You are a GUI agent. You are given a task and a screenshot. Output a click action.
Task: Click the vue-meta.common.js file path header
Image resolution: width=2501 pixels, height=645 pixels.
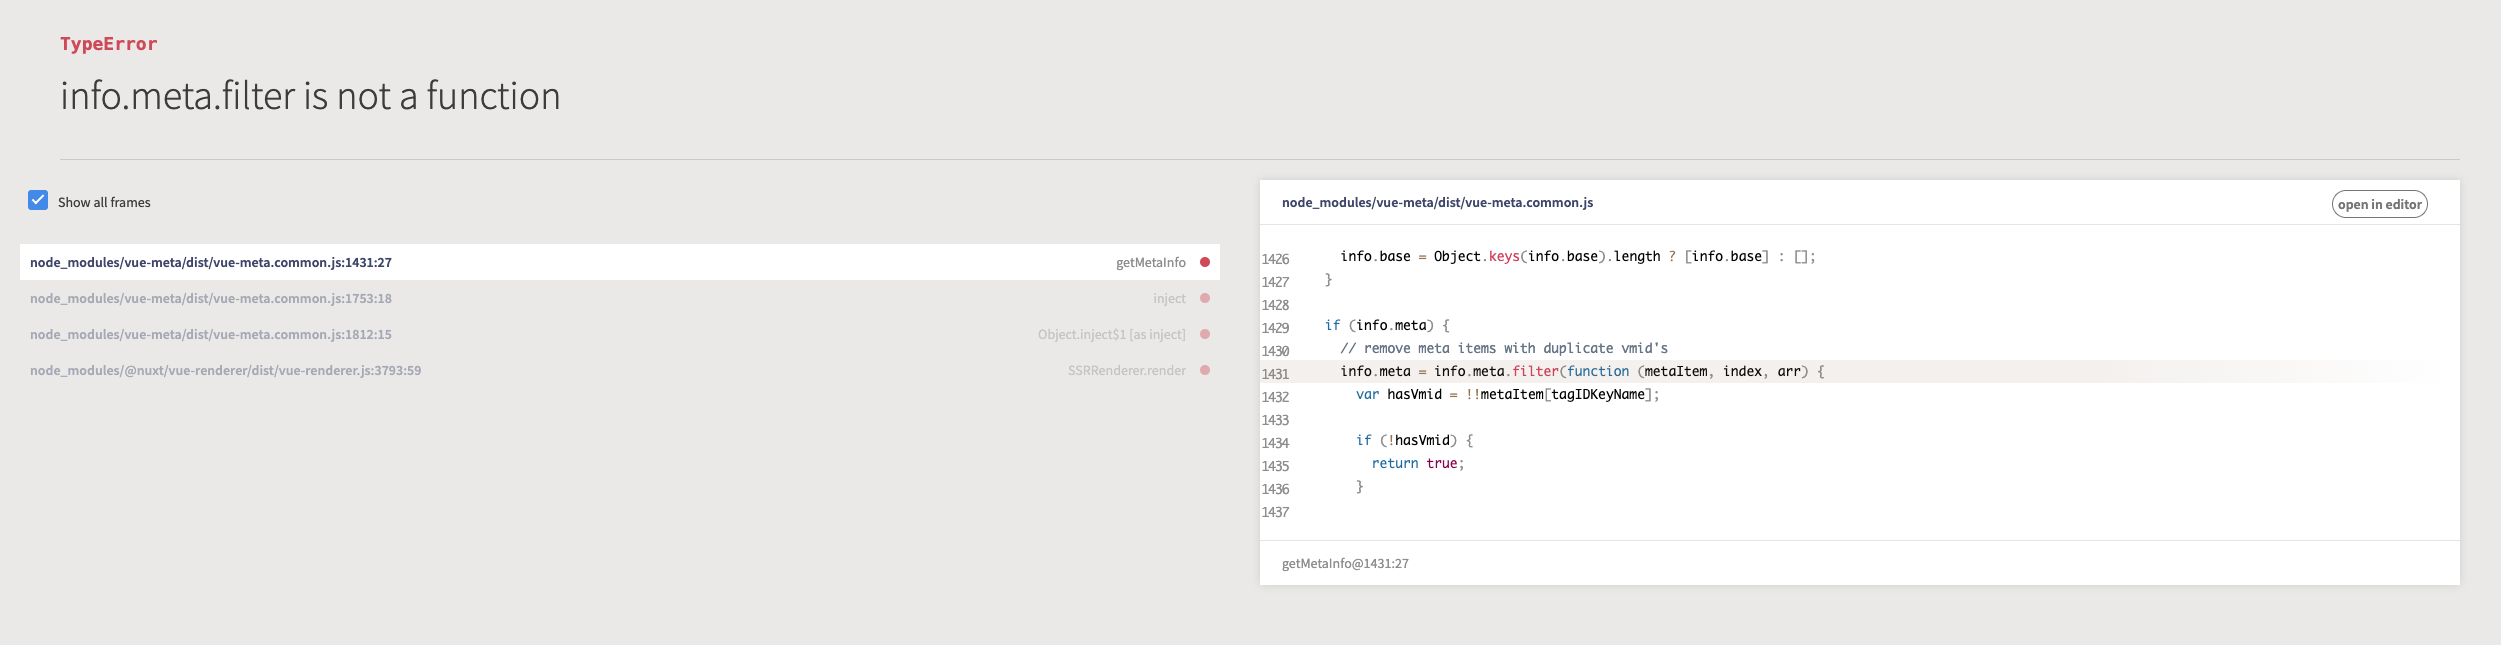coord(1437,202)
